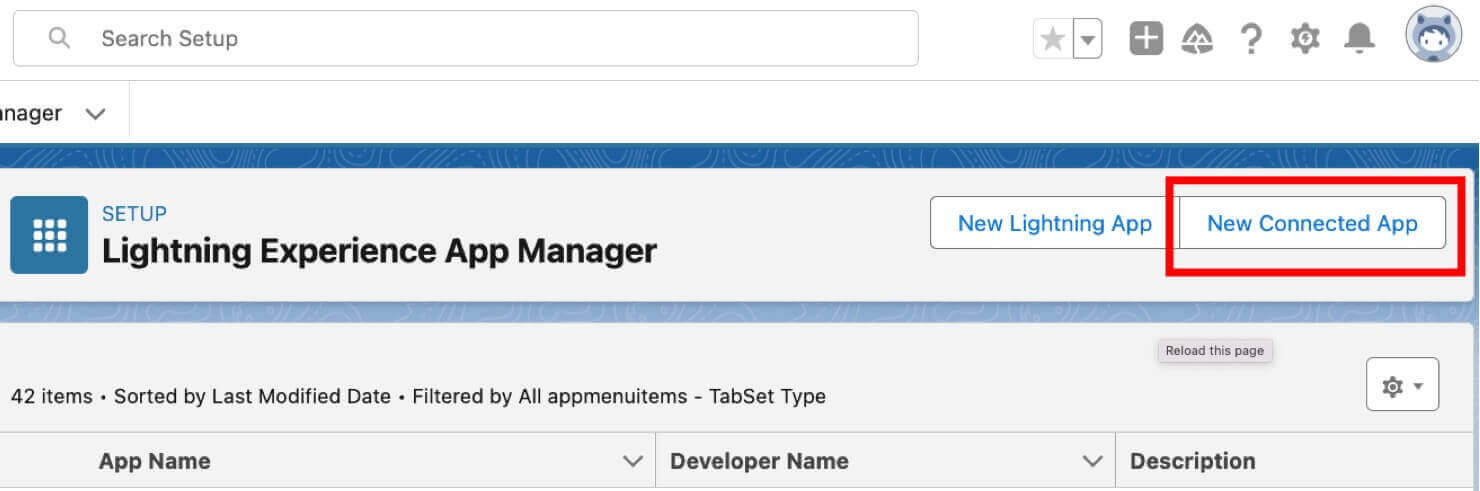Open the list view controls gear dropdown
This screenshot has height=491, width=1480.
[1402, 385]
